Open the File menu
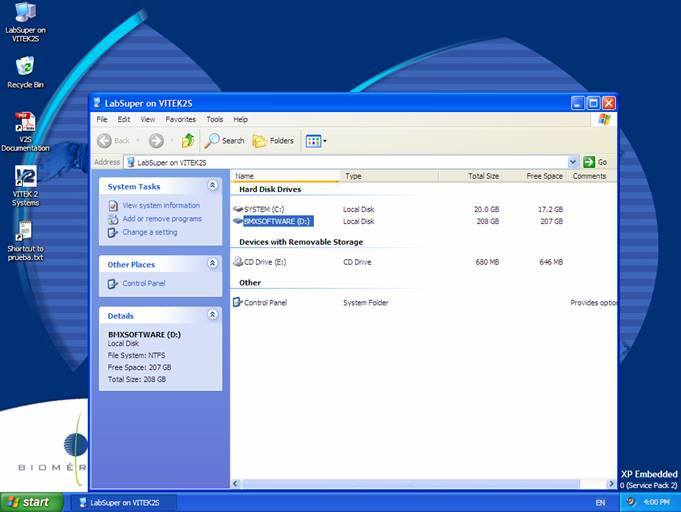 click(x=102, y=119)
